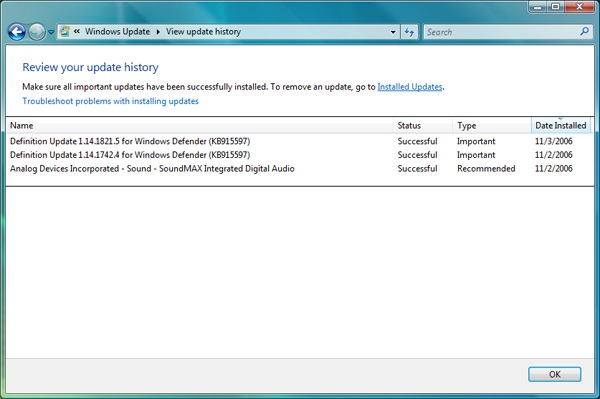The width and height of the screenshot is (600, 399).
Task: Select Definition Update 1.14.1821.5 row
Action: pos(299,141)
